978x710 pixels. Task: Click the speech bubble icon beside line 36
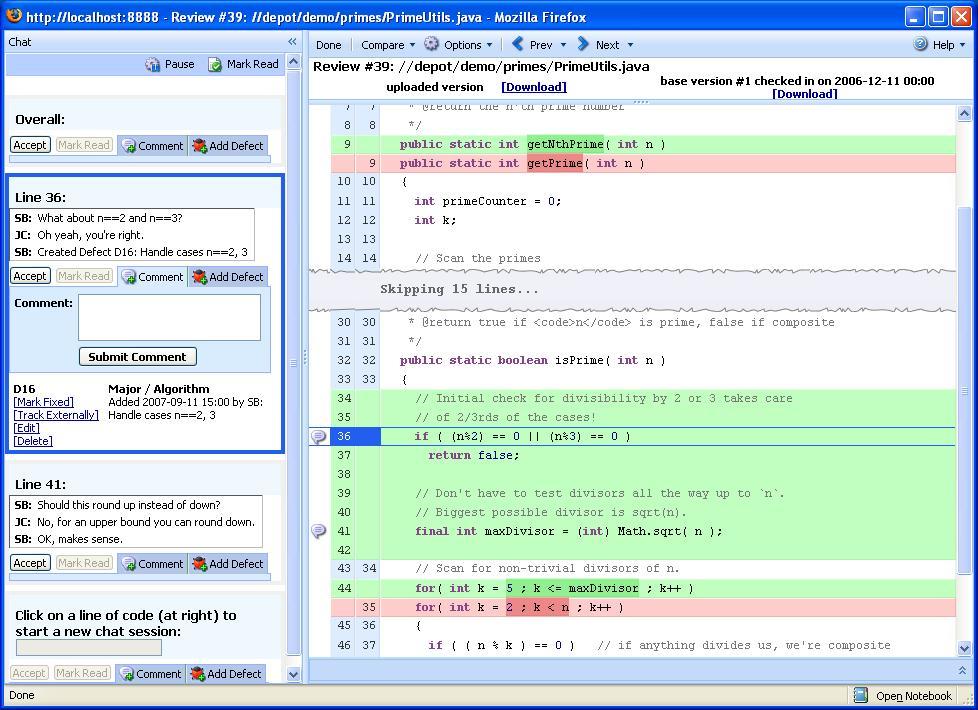coord(318,436)
